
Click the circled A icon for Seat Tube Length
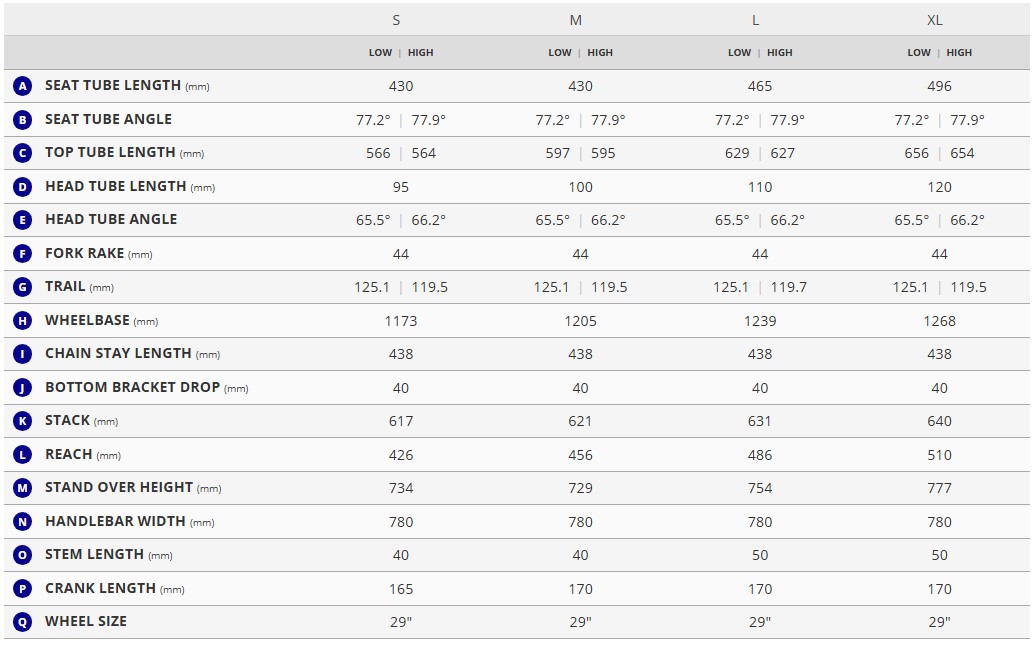tap(22, 86)
